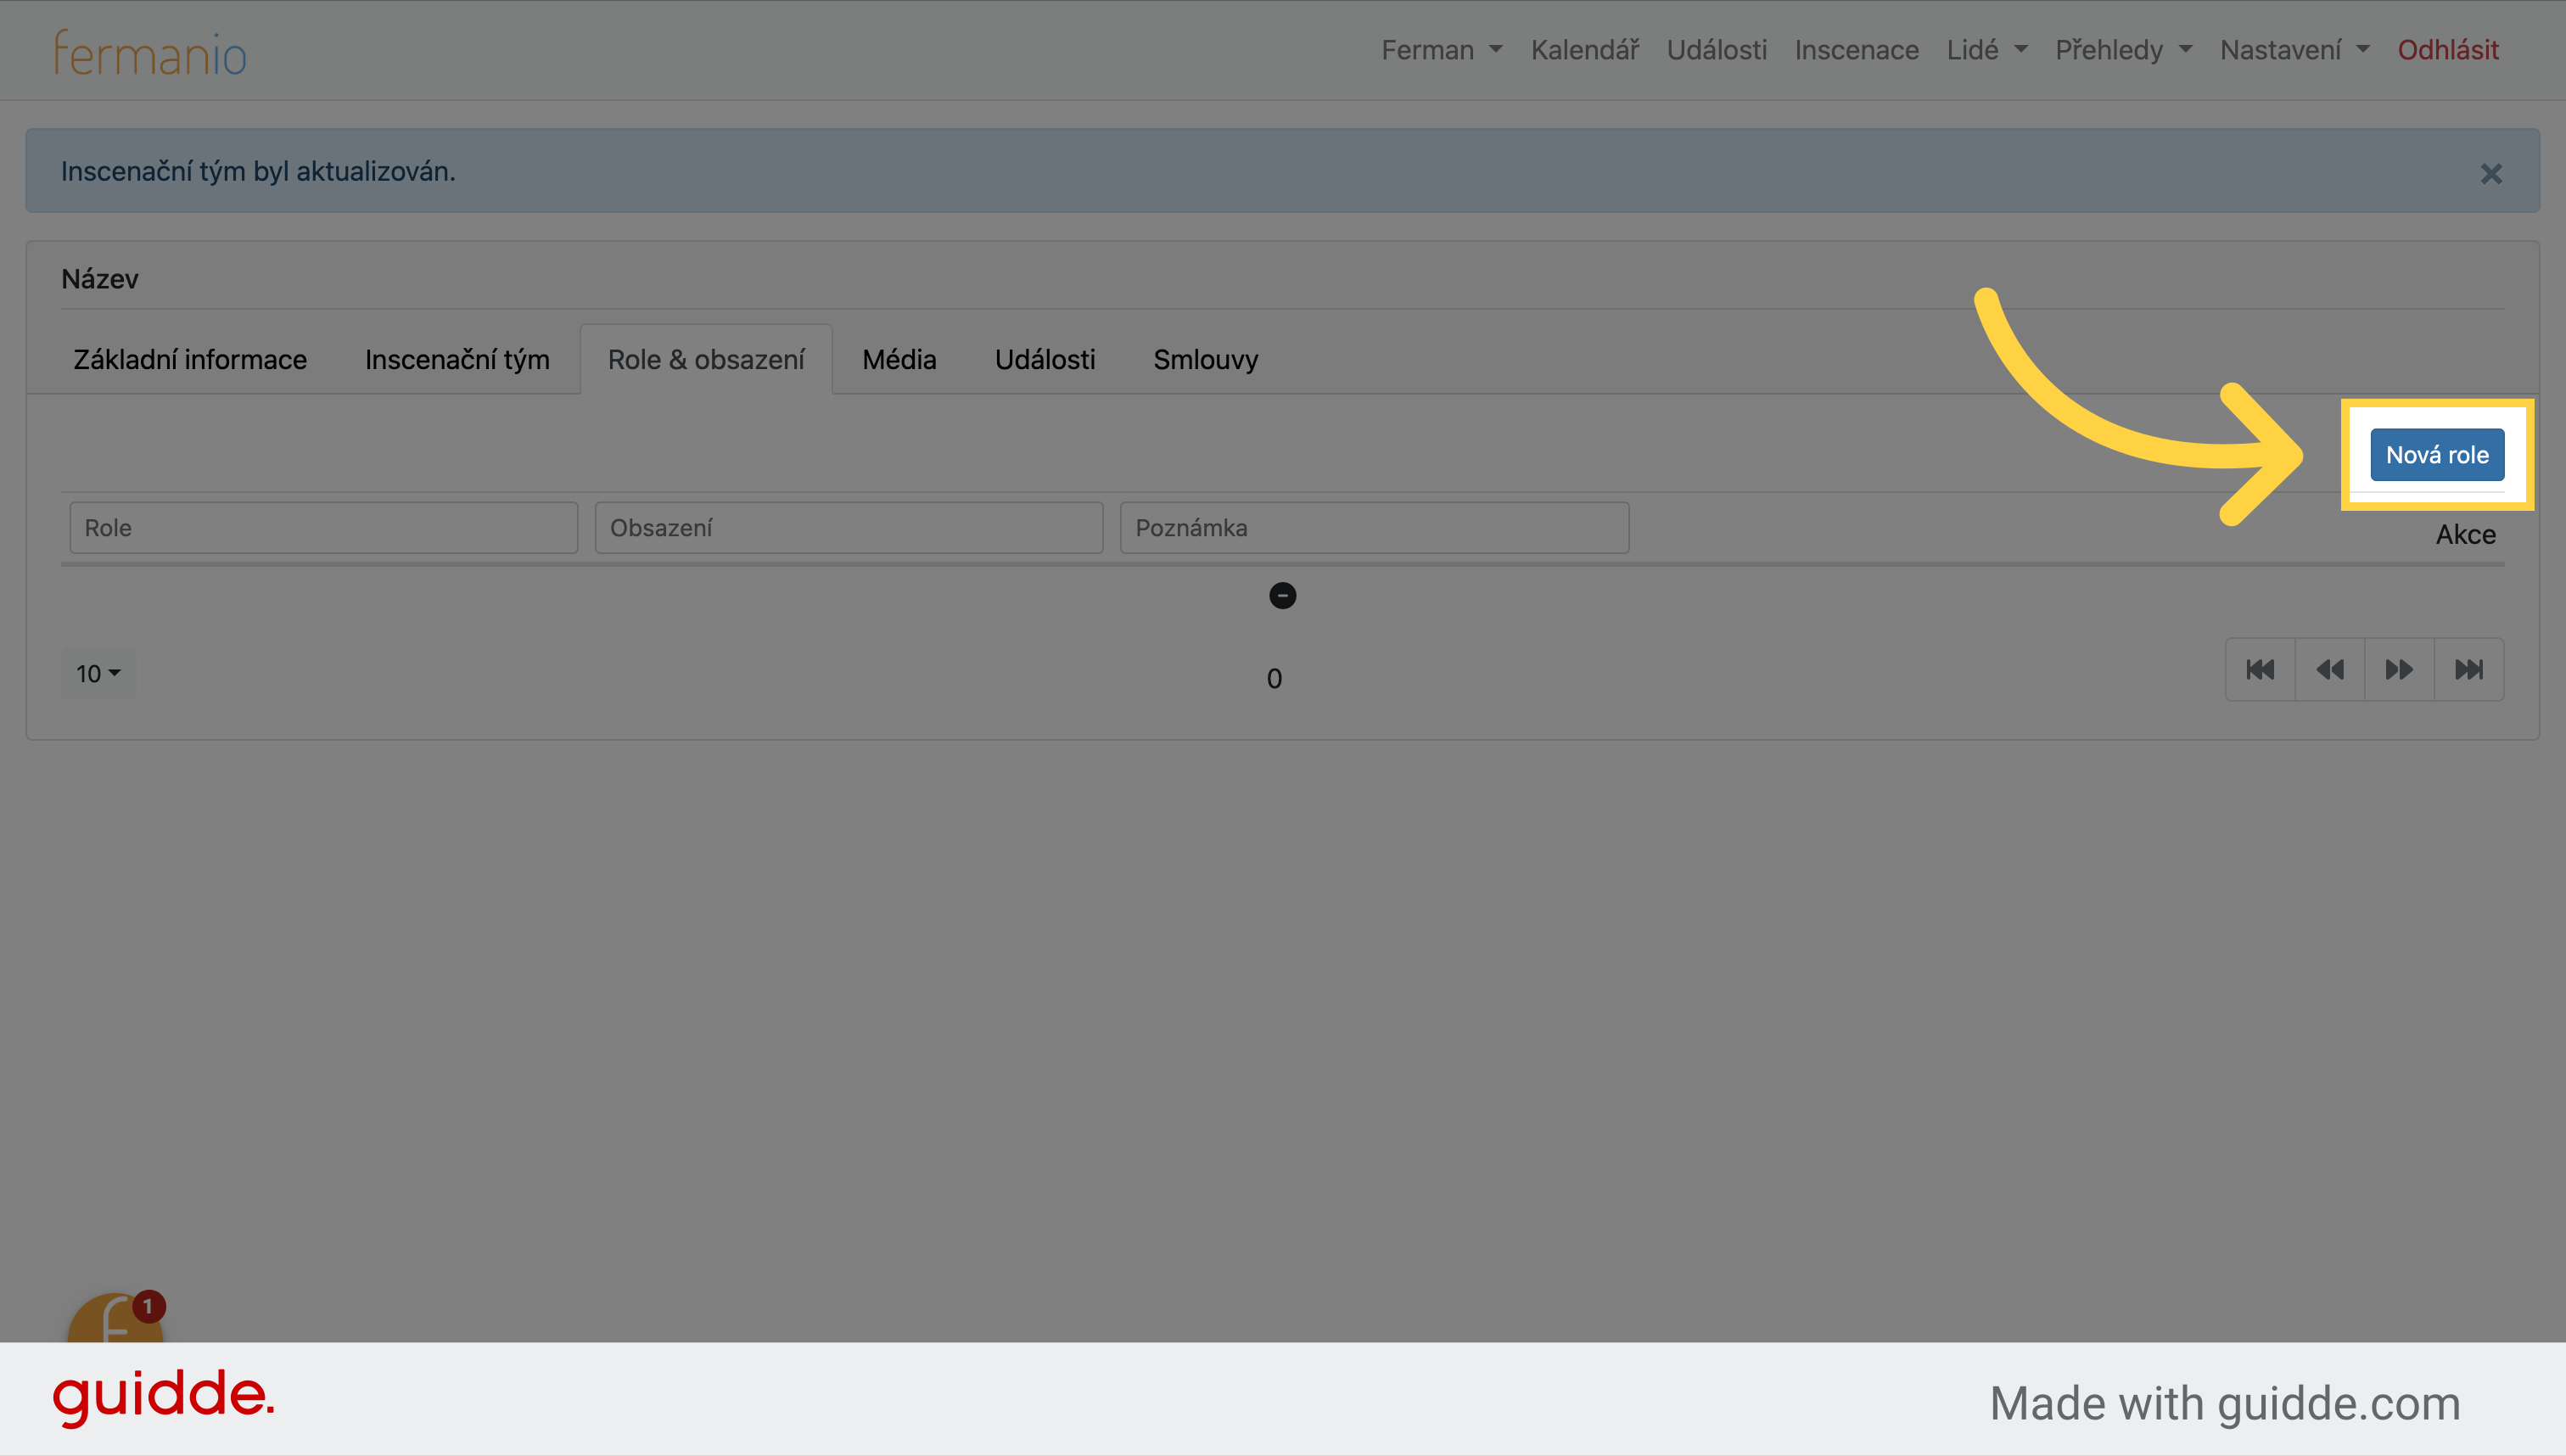Switch to the Média tab

[x=899, y=359]
